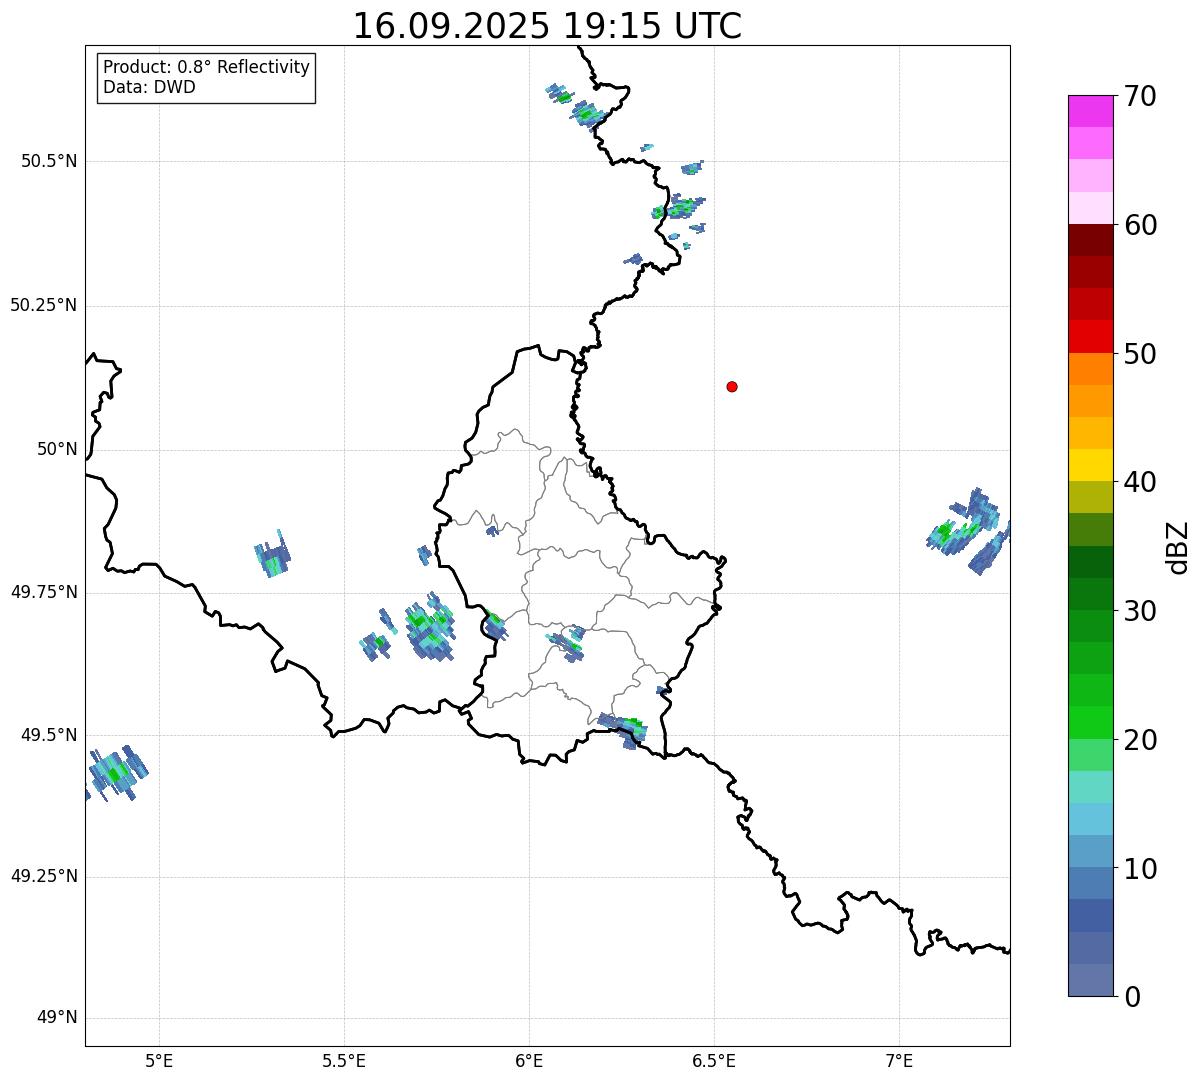The width and height of the screenshot is (1202, 1081).
Task: Click the magenta top swatch of colorbar
Action: [x=1090, y=111]
